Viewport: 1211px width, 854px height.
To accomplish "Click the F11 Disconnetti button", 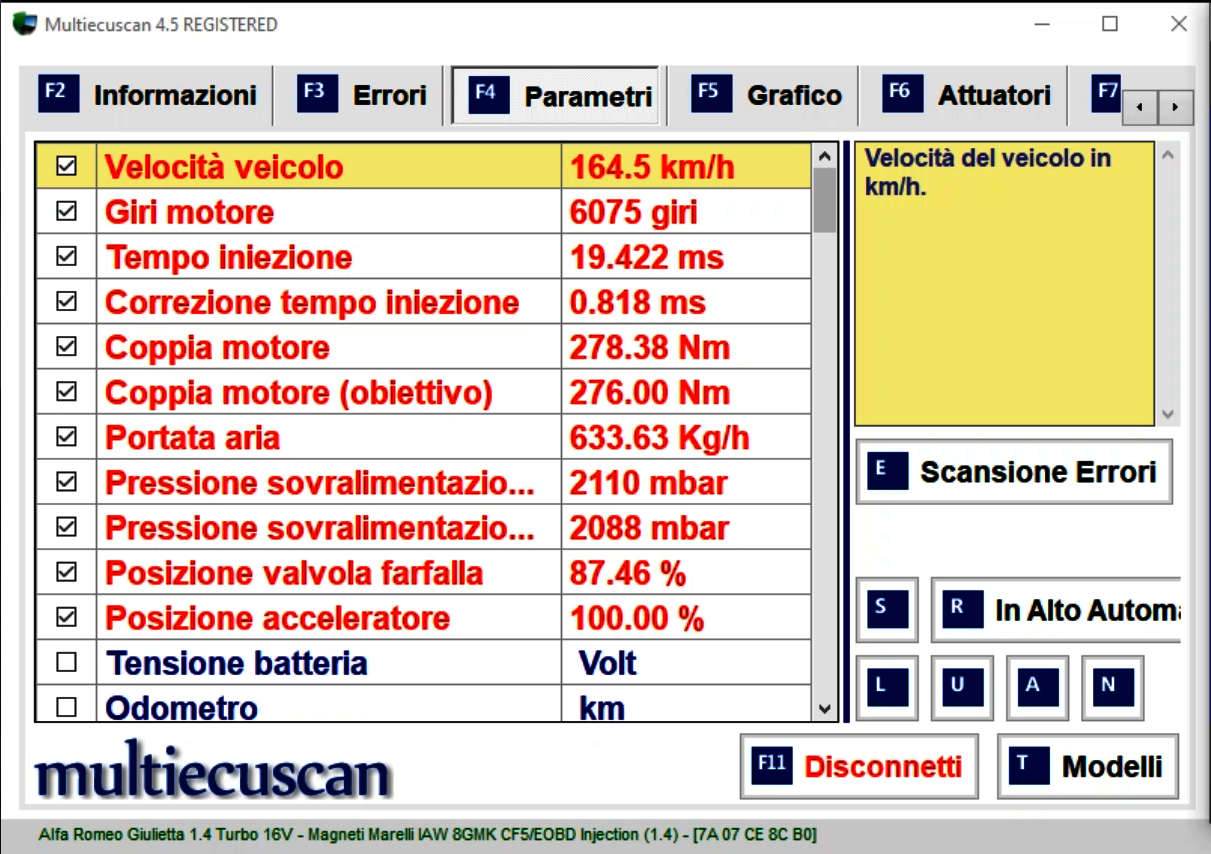I will [859, 767].
